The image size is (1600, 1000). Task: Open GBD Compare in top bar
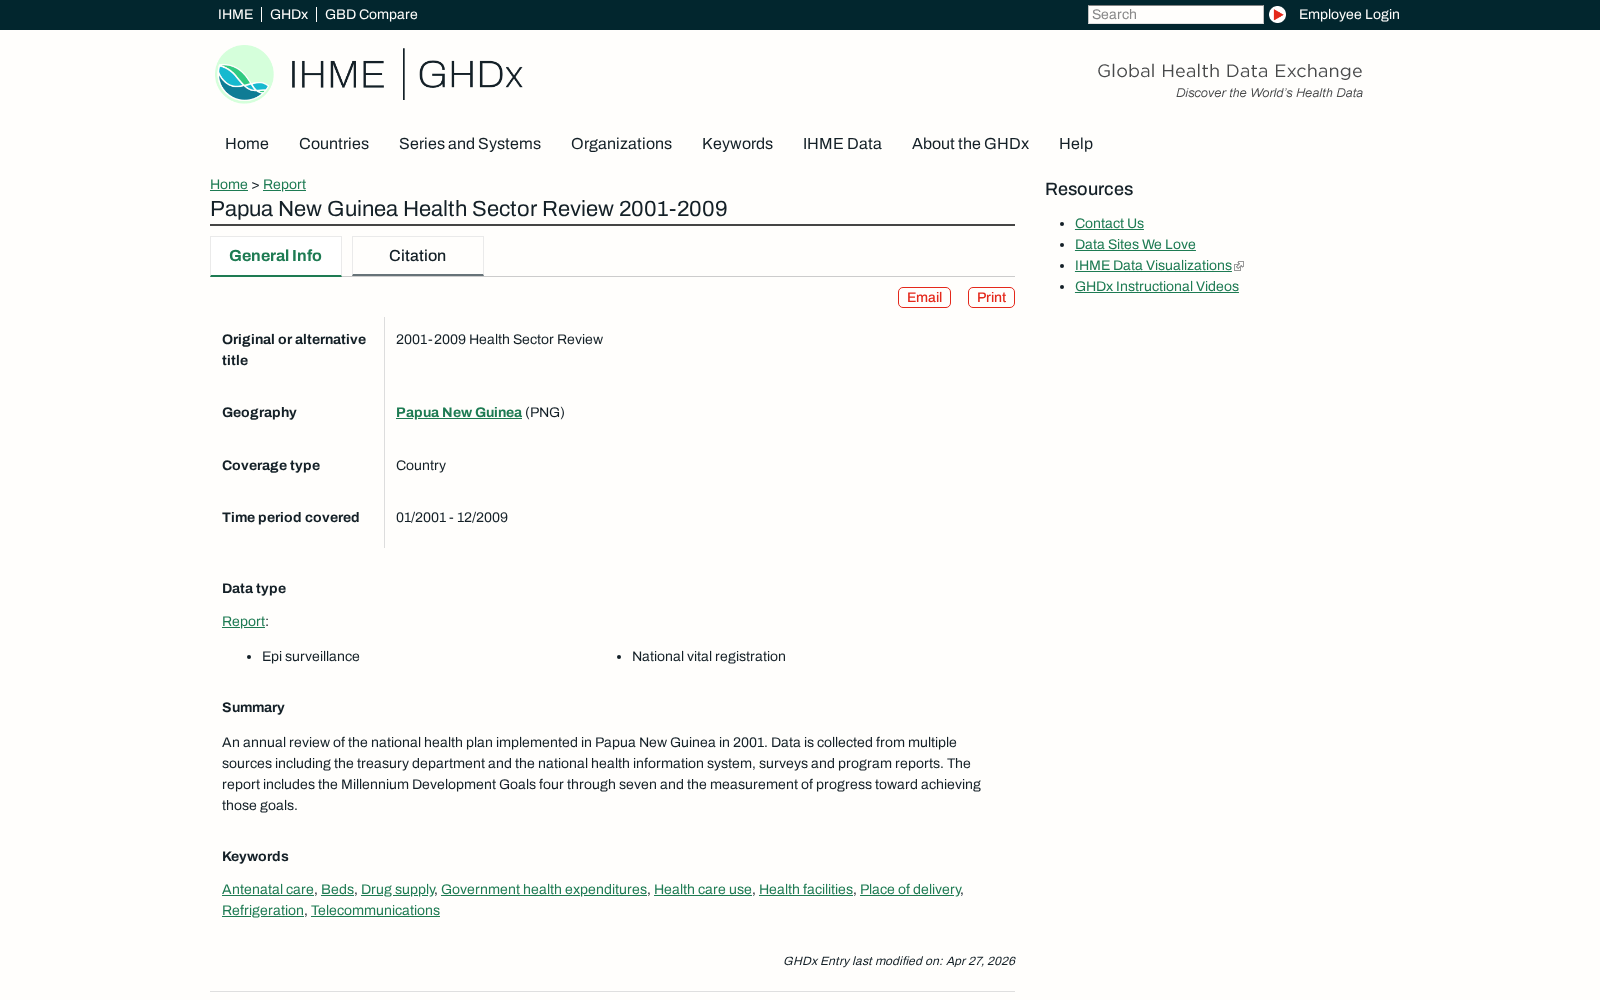pyautogui.click(x=371, y=14)
